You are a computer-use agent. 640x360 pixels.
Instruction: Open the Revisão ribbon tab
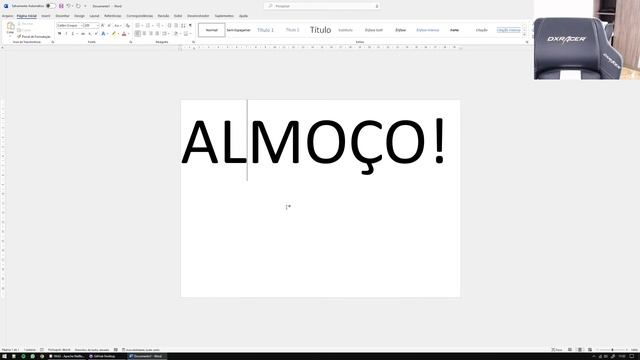[163, 16]
